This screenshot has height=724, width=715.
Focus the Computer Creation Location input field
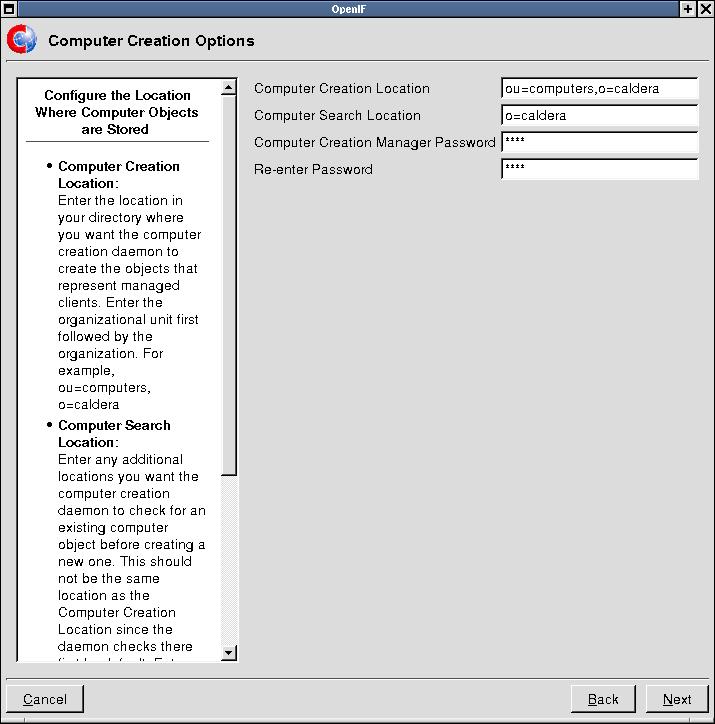click(599, 89)
